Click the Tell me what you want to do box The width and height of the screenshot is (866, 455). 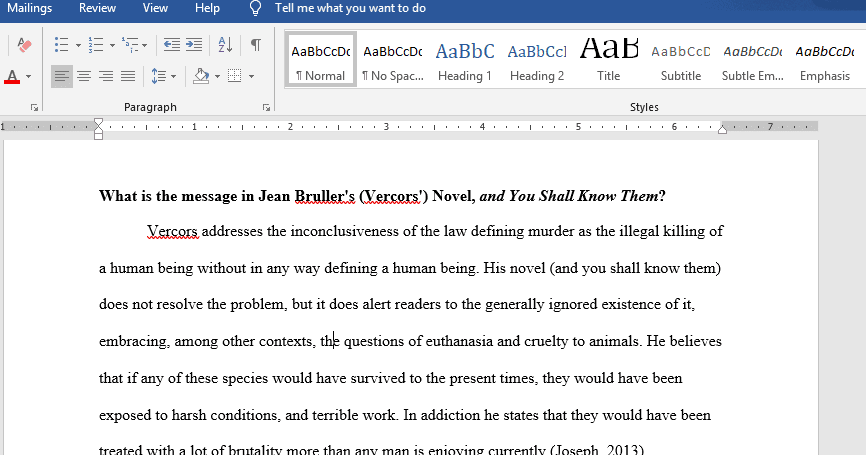click(350, 8)
